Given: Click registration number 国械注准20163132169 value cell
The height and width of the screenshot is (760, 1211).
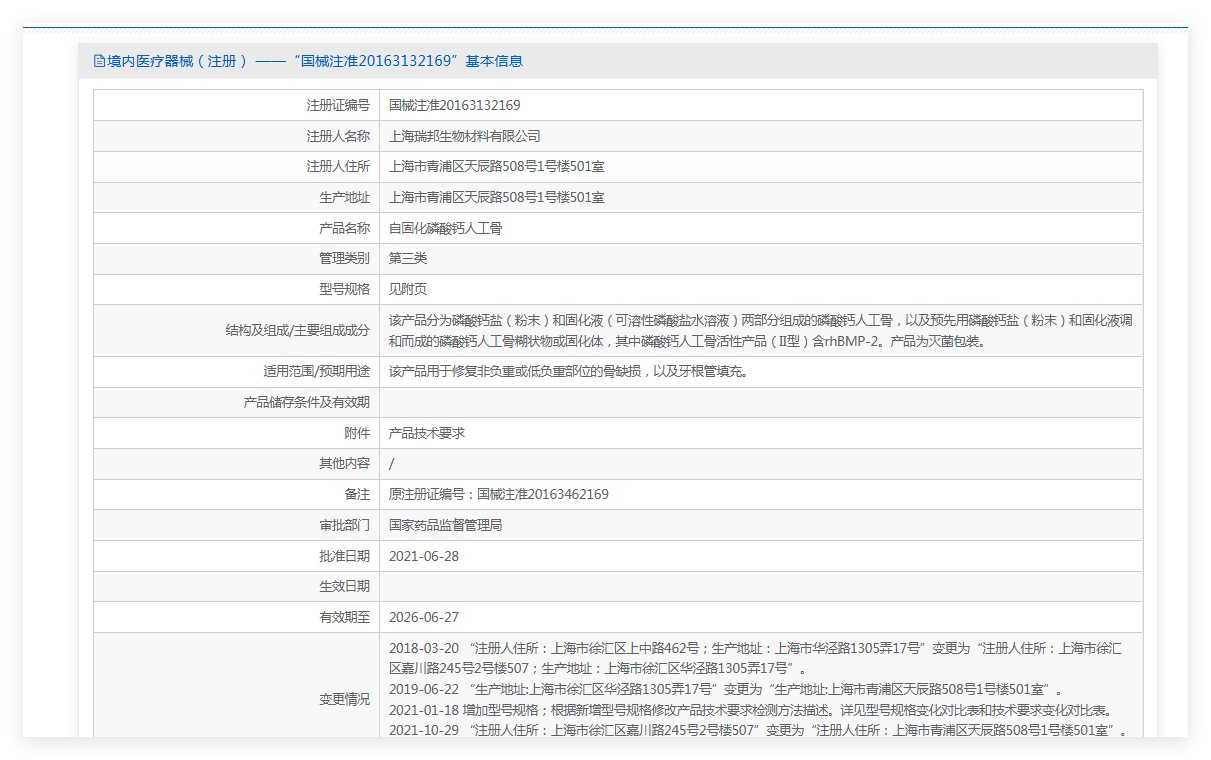Looking at the screenshot, I should point(454,105).
